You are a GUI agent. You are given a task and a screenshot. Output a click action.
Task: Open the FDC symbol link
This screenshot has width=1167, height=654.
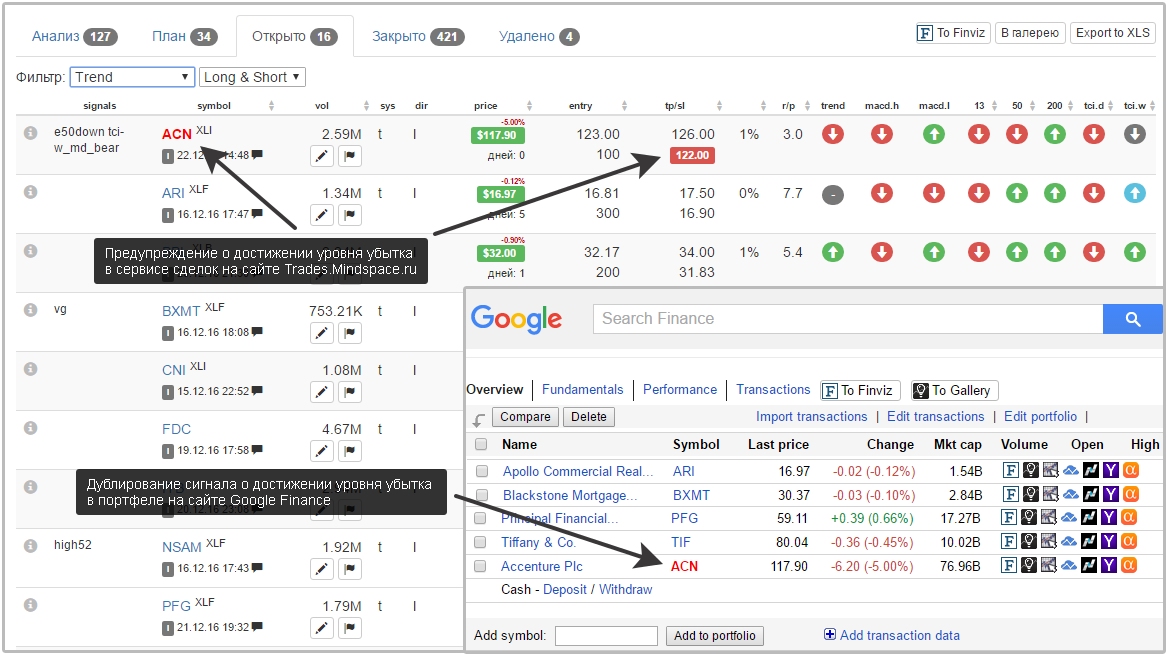176,429
